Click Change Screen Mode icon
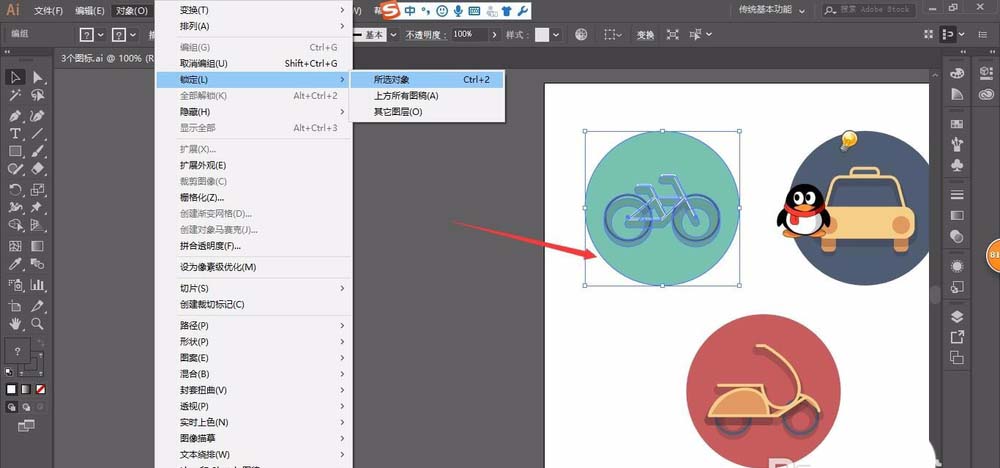Viewport: 1000px width, 468px height. coord(26,425)
